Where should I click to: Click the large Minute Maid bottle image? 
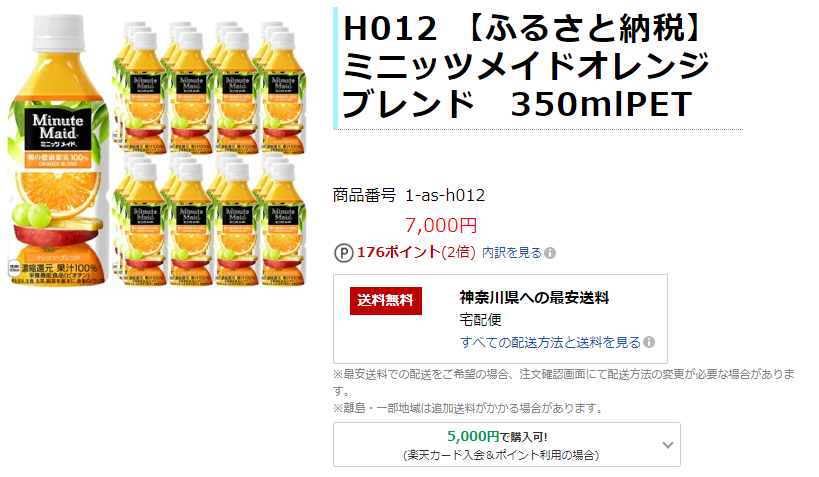[x=57, y=150]
